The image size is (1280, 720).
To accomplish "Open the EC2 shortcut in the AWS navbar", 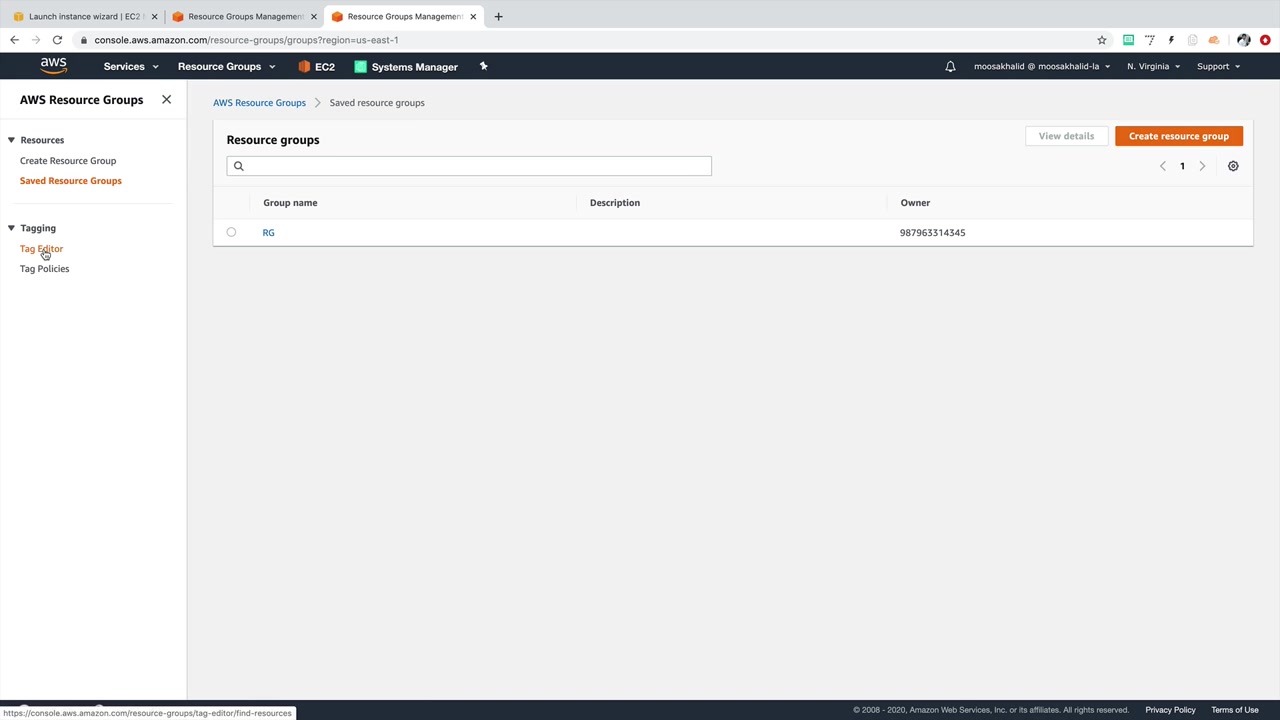I will (317, 67).
